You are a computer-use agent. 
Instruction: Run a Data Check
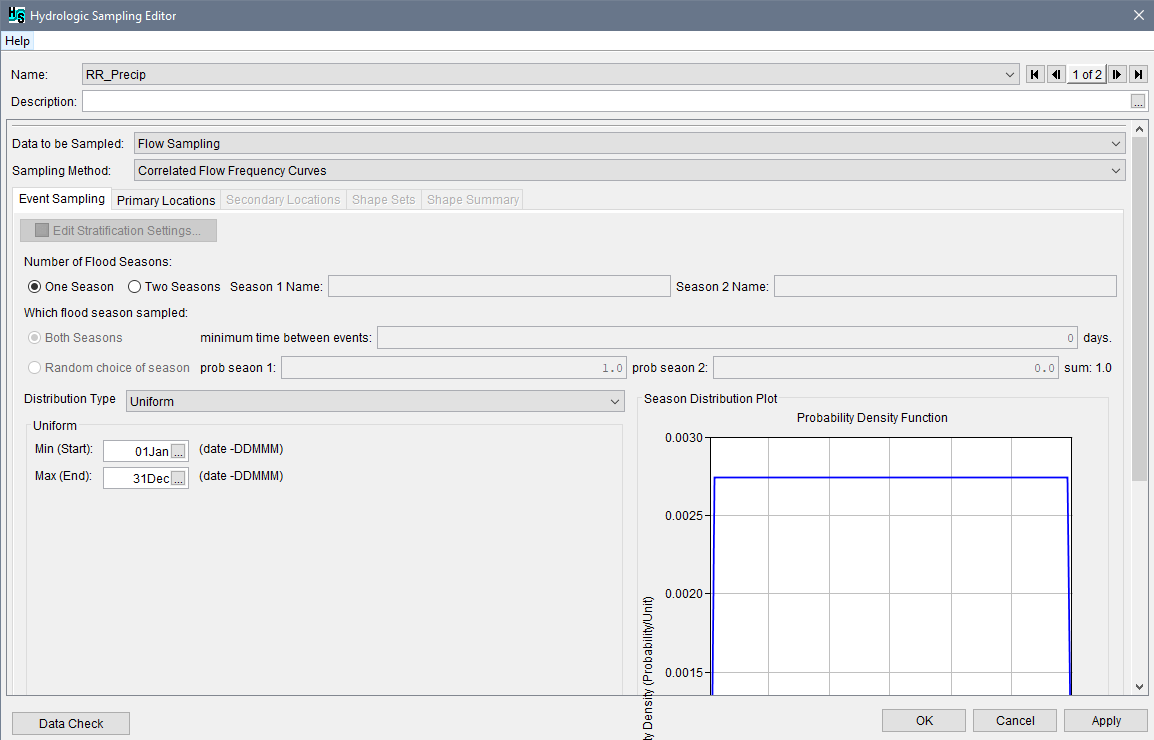tap(70, 722)
